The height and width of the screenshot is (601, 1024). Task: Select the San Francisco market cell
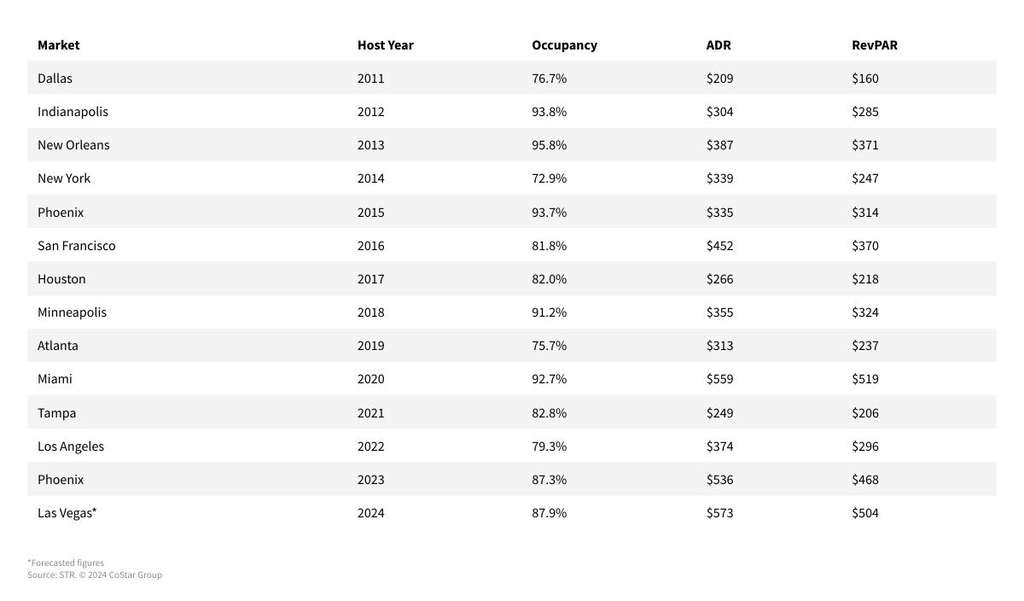77,246
